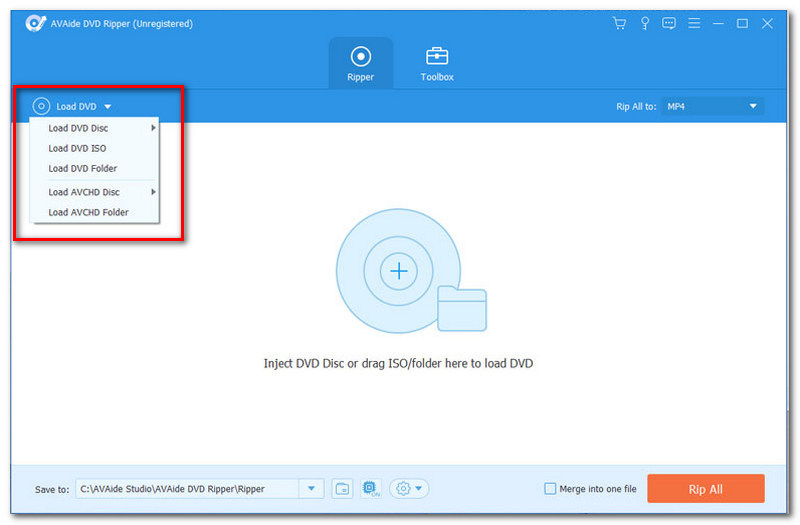The image size is (800, 525).
Task: Click the Save to path field
Action: pyautogui.click(x=187, y=489)
